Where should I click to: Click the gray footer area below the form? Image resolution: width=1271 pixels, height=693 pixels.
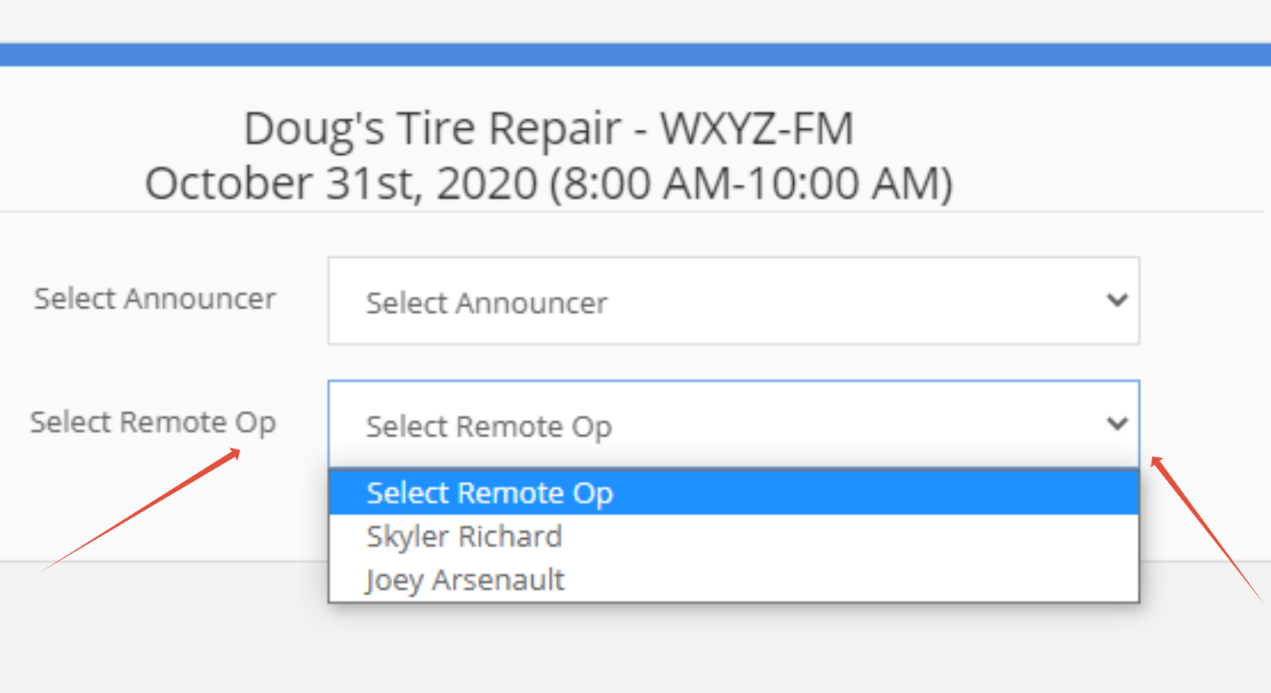click(x=635, y=640)
